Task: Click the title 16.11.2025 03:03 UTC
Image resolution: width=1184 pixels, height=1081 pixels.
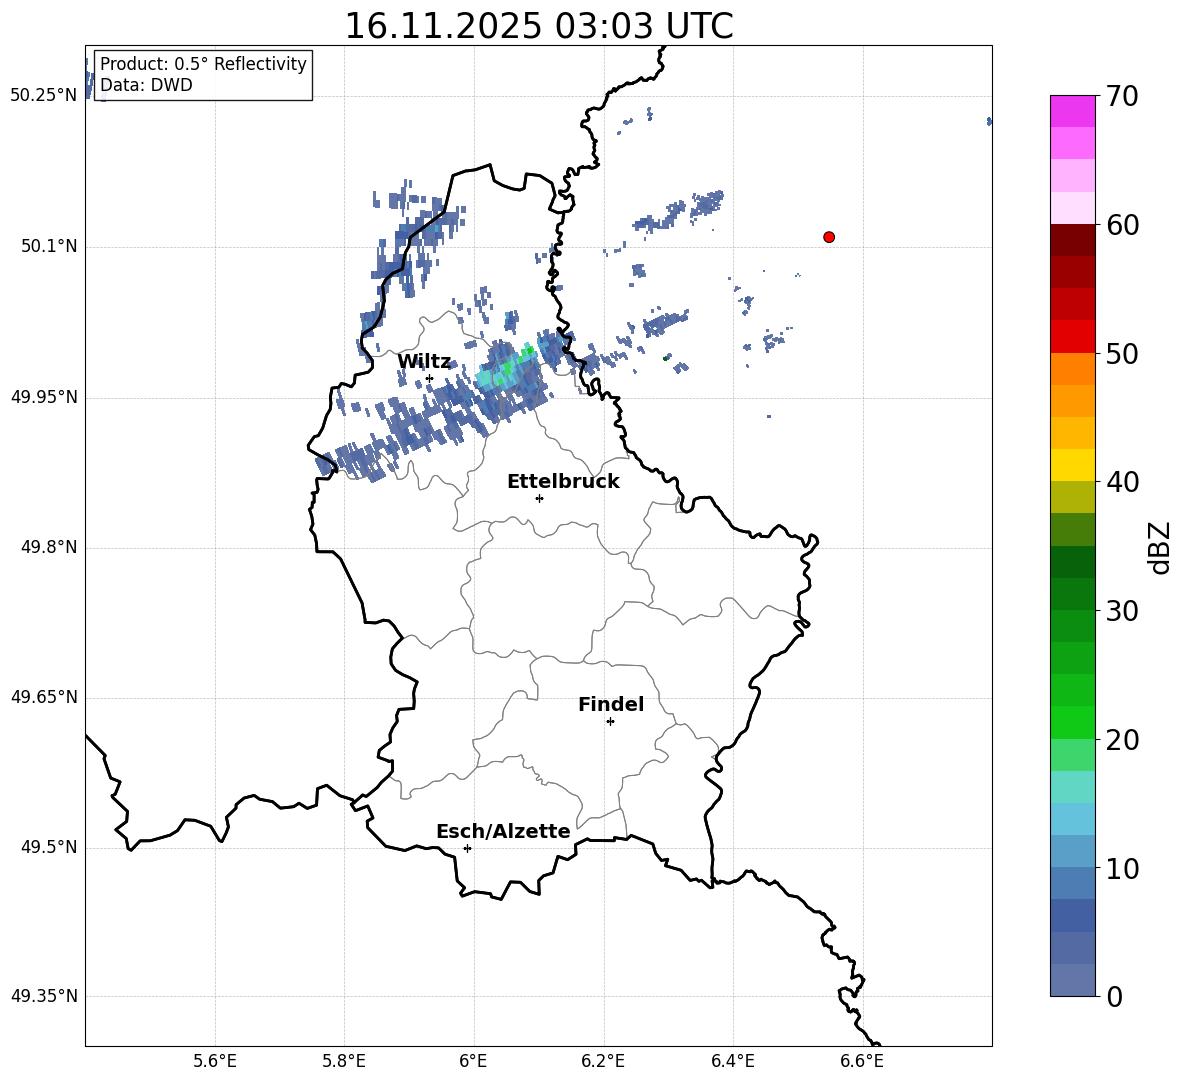Action: [539, 26]
